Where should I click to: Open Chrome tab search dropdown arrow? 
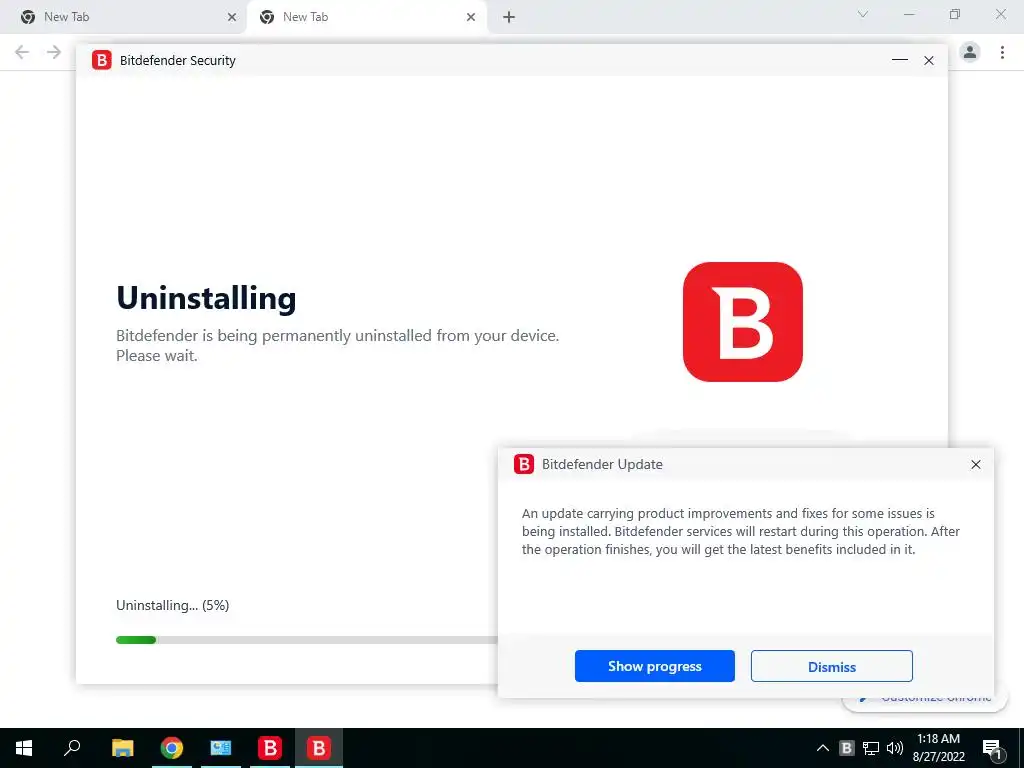point(863,14)
